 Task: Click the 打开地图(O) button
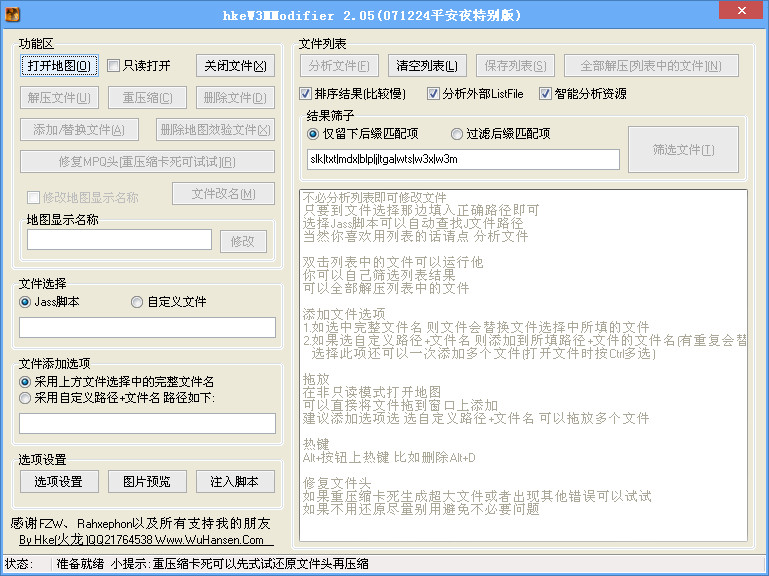coord(59,66)
